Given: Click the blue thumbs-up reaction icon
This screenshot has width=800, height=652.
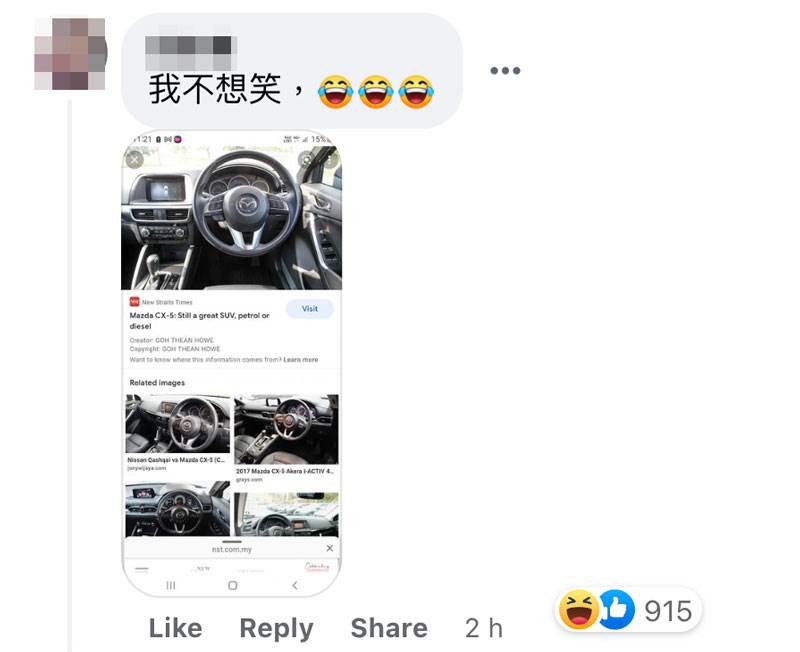Looking at the screenshot, I should tap(616, 609).
